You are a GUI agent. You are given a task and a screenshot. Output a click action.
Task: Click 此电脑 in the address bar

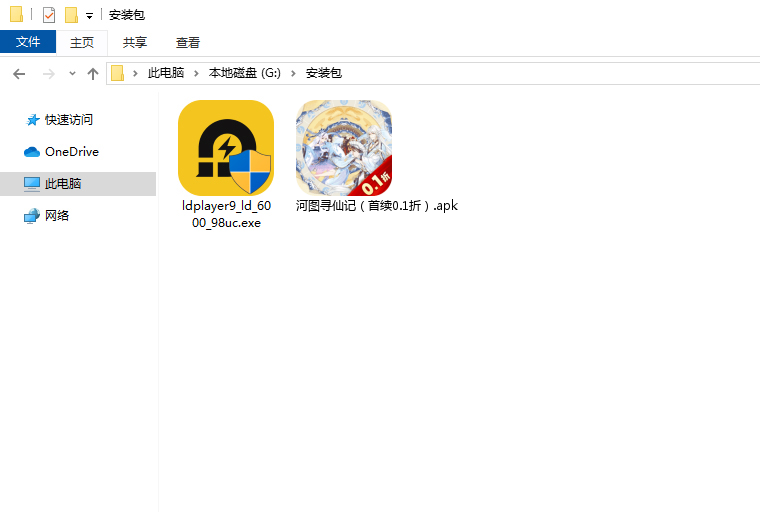[x=166, y=73]
